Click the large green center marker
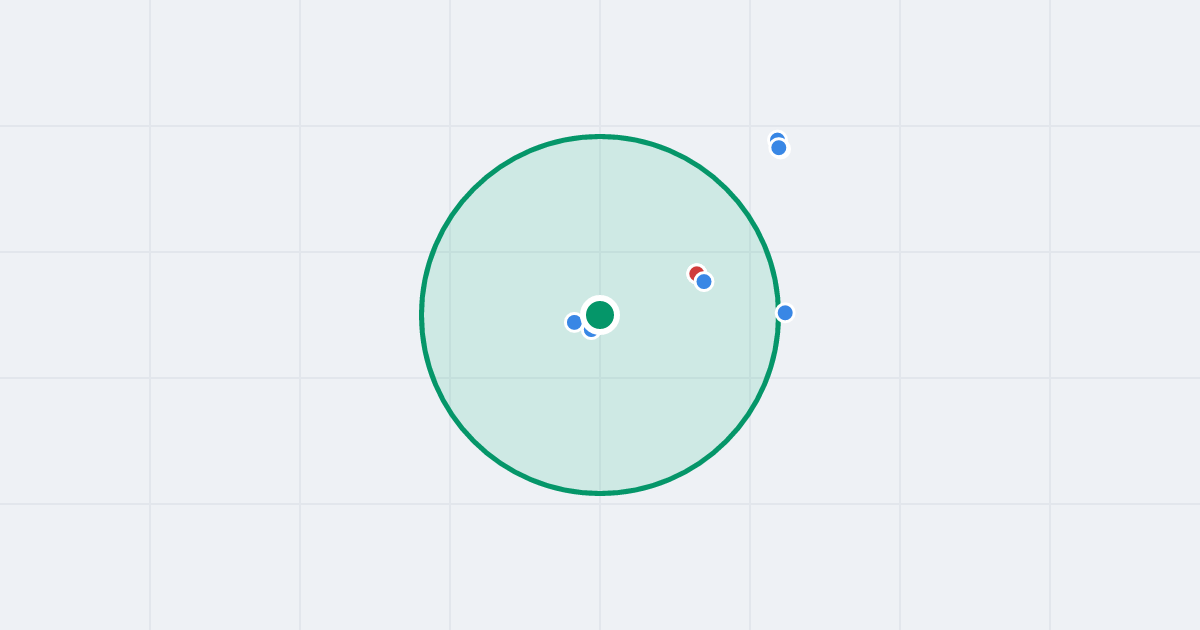 coord(600,315)
